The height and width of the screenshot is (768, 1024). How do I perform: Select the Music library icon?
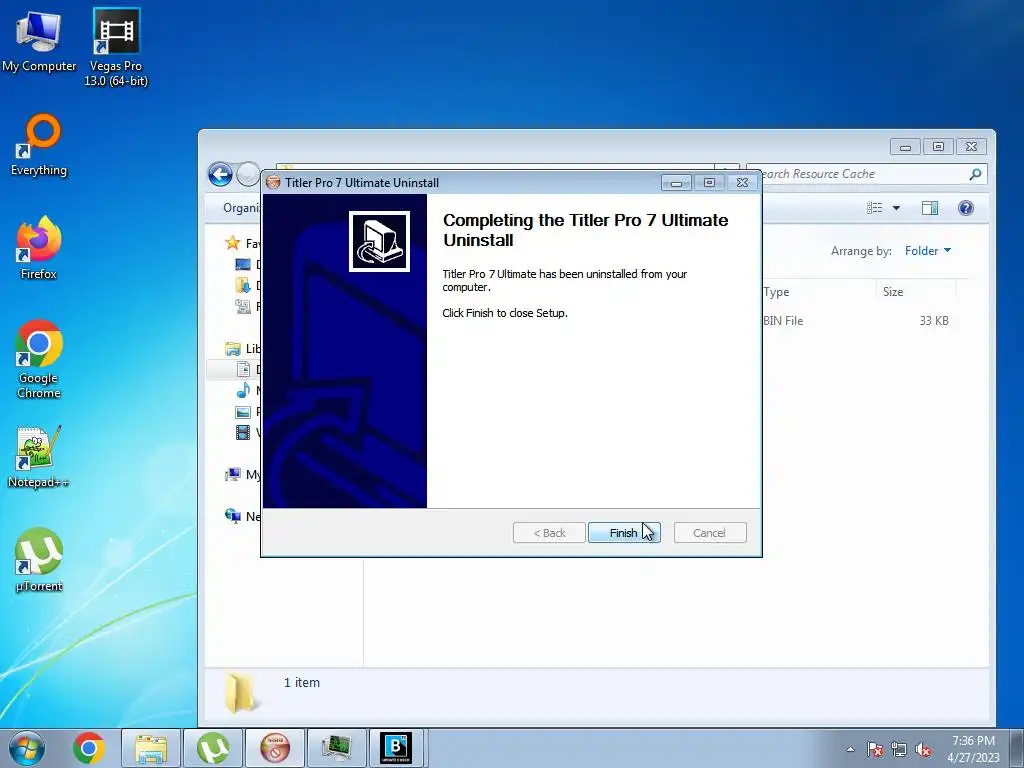coord(243,391)
